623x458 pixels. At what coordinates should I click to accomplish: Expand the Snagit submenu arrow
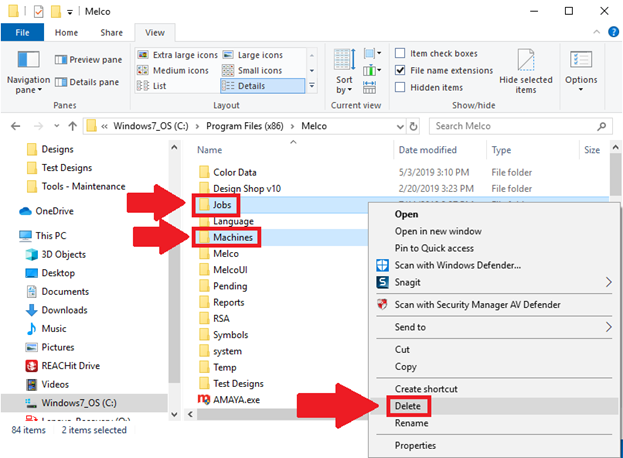pyautogui.click(x=609, y=283)
